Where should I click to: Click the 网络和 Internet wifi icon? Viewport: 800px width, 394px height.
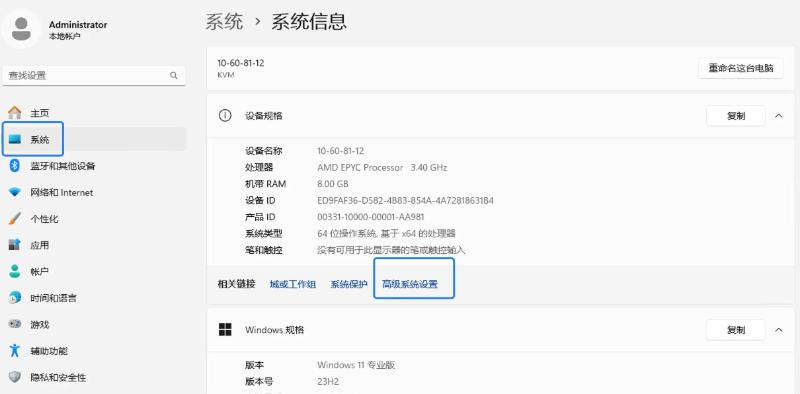[15, 192]
